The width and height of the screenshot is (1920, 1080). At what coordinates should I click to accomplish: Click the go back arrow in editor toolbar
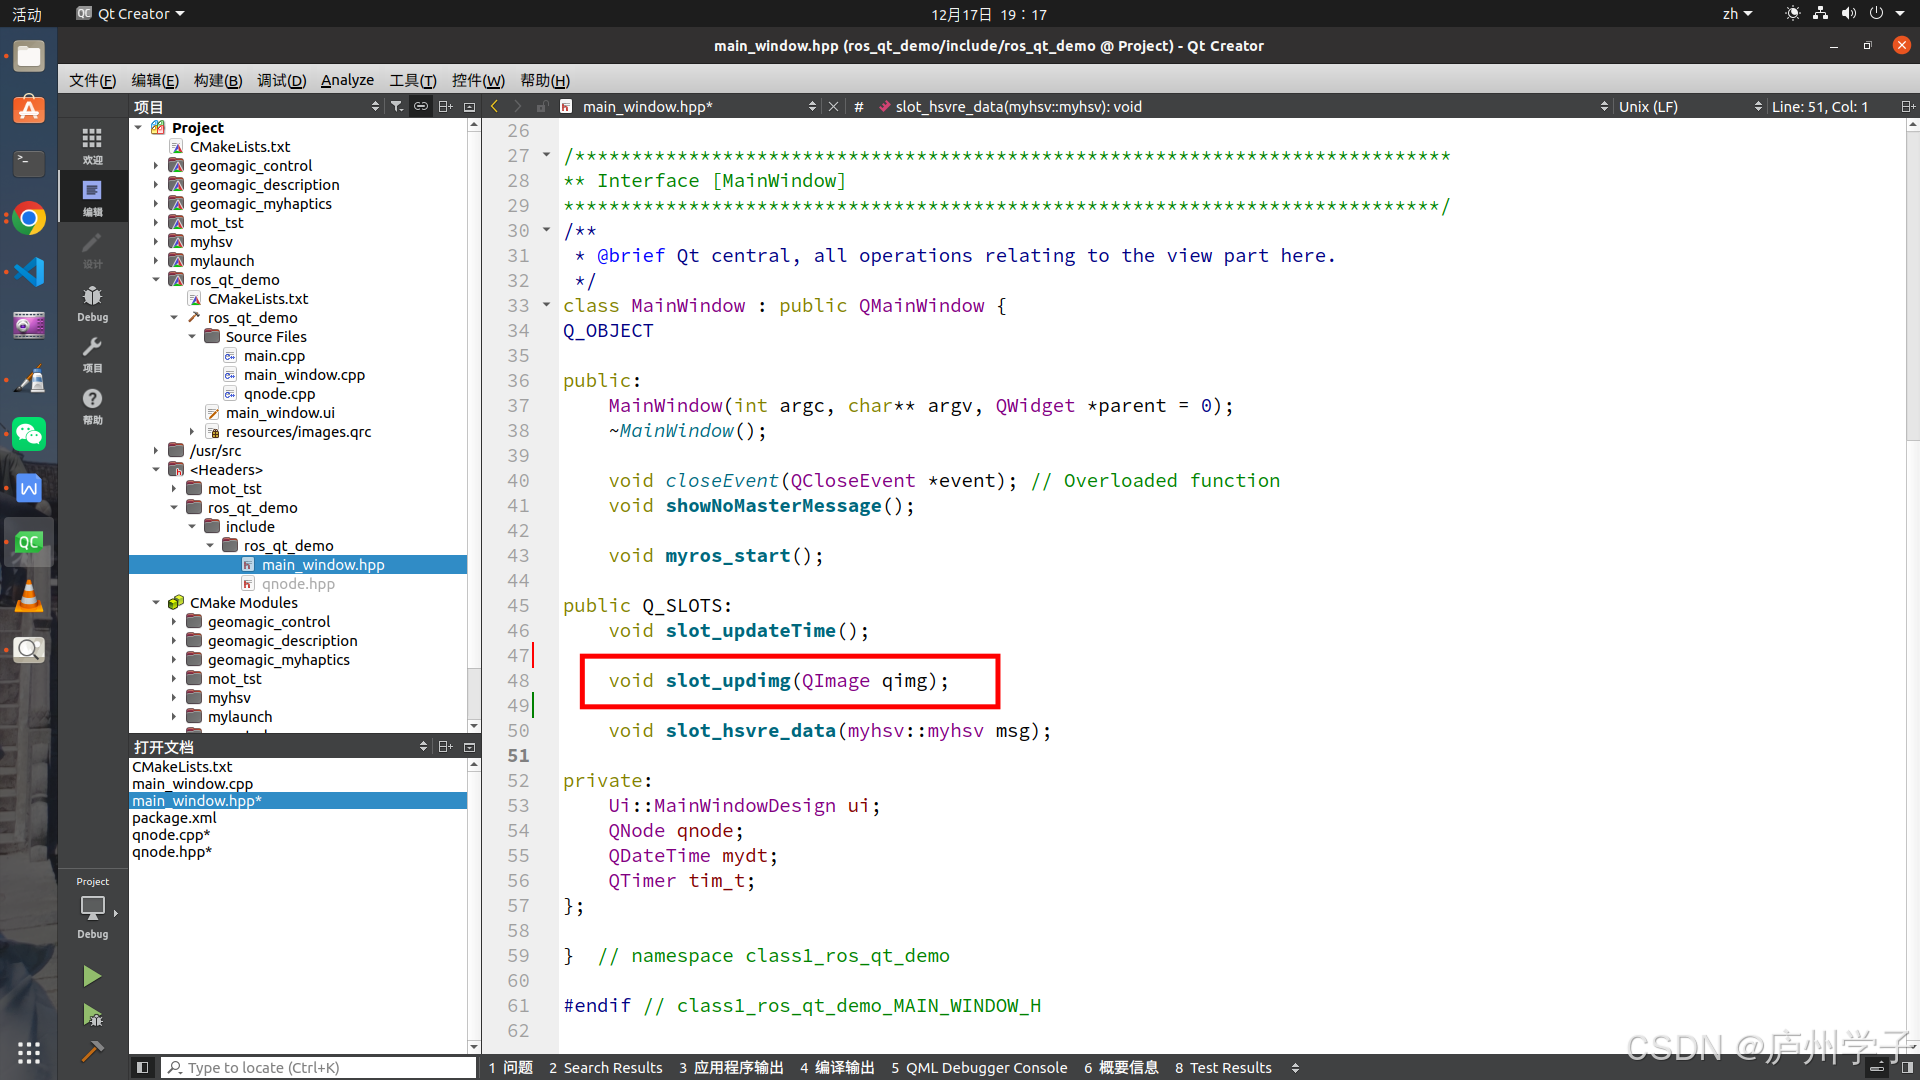(494, 106)
